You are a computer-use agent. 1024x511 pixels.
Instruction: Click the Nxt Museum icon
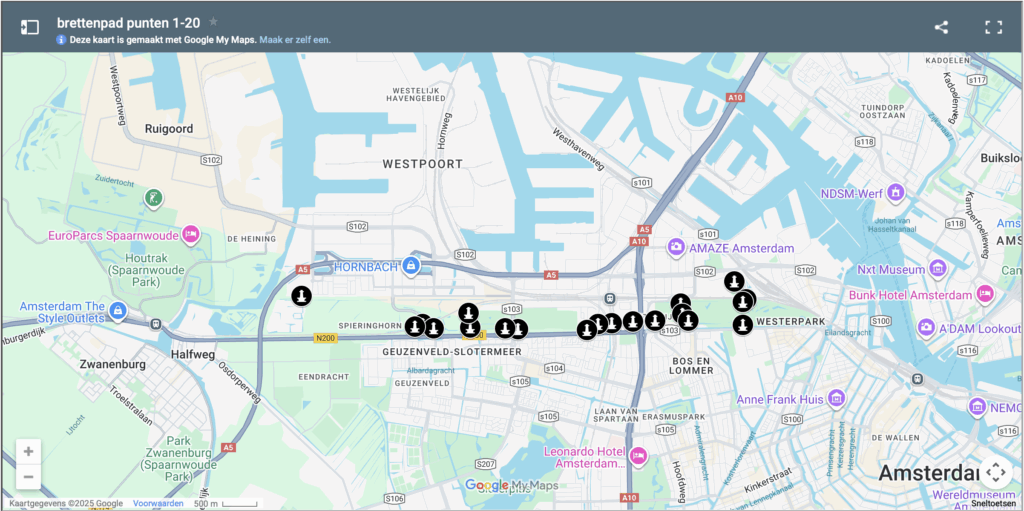937,268
